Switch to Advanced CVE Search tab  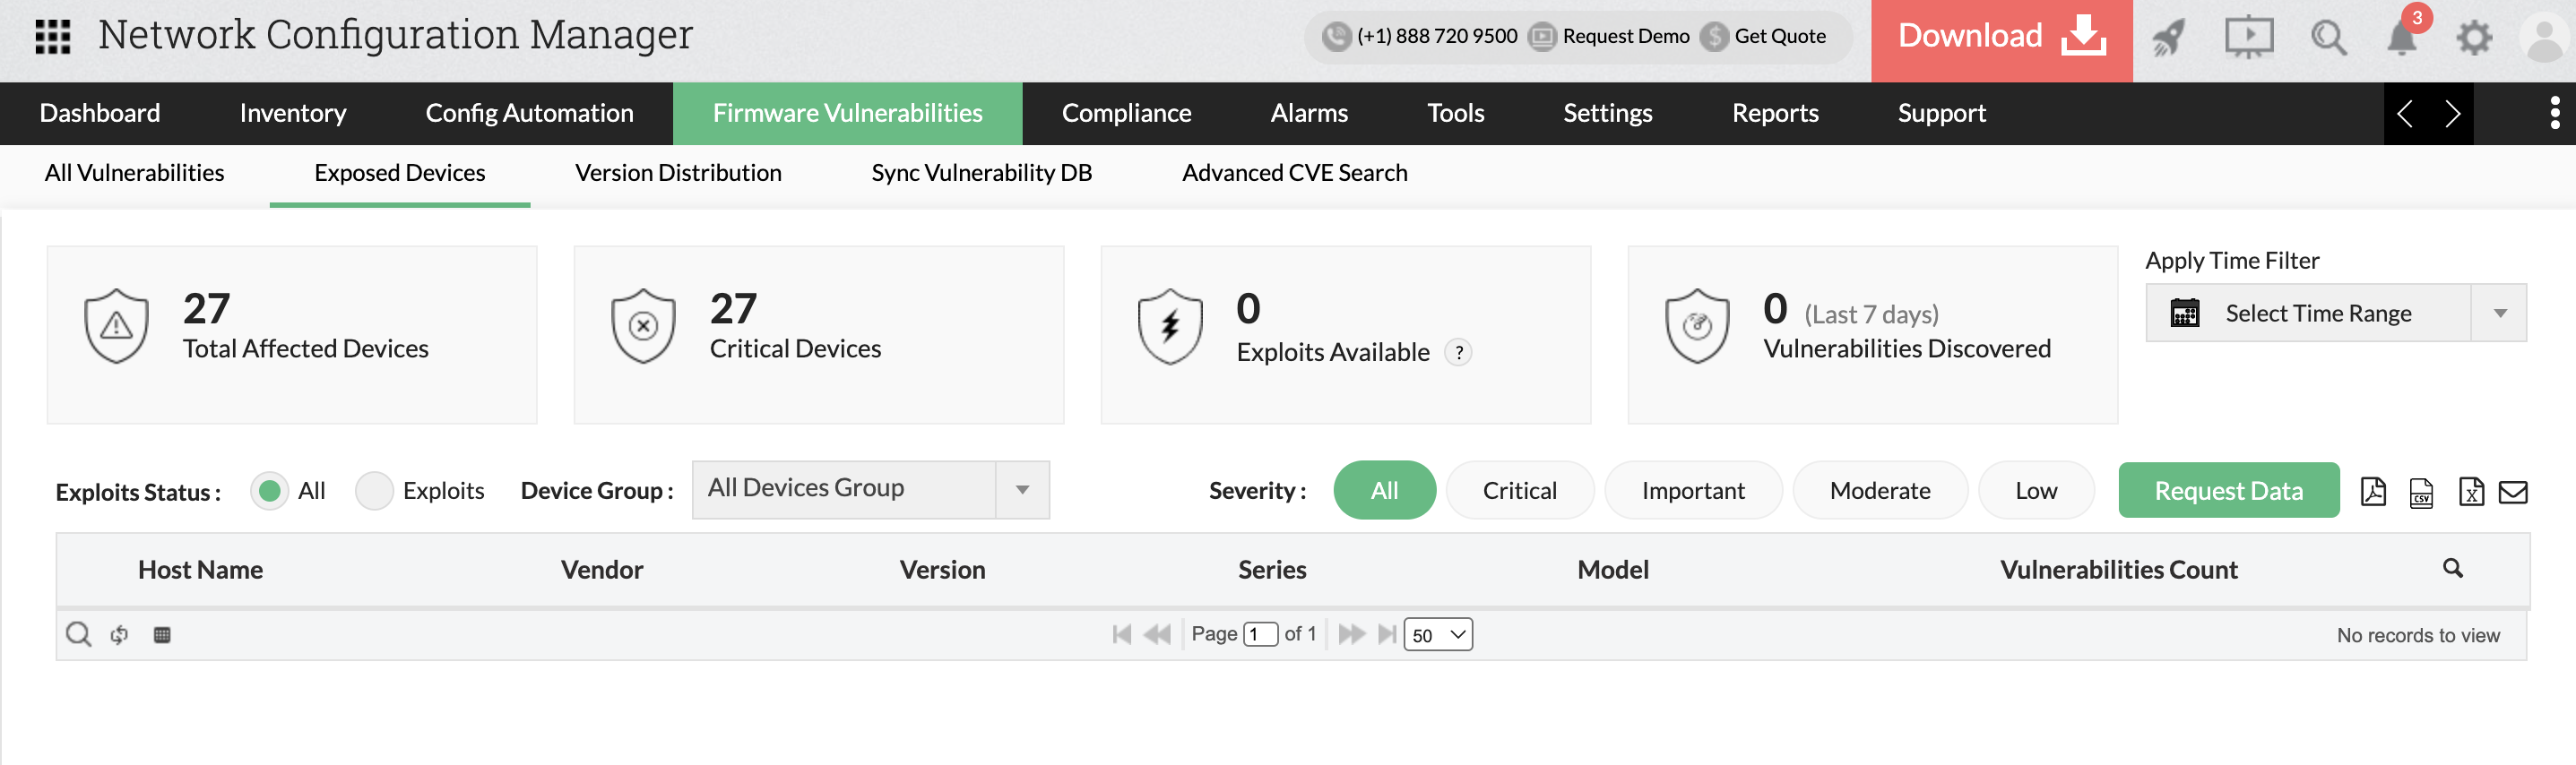click(x=1294, y=173)
